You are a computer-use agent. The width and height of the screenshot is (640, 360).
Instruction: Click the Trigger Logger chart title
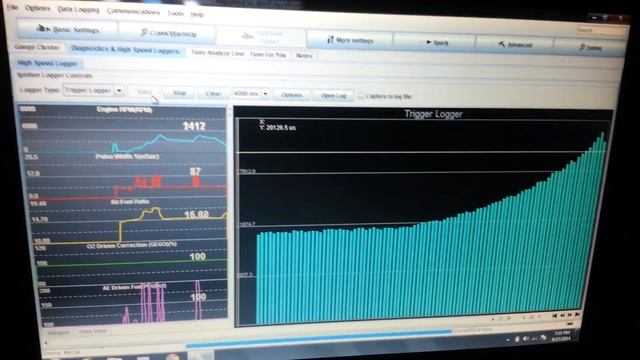(x=433, y=114)
